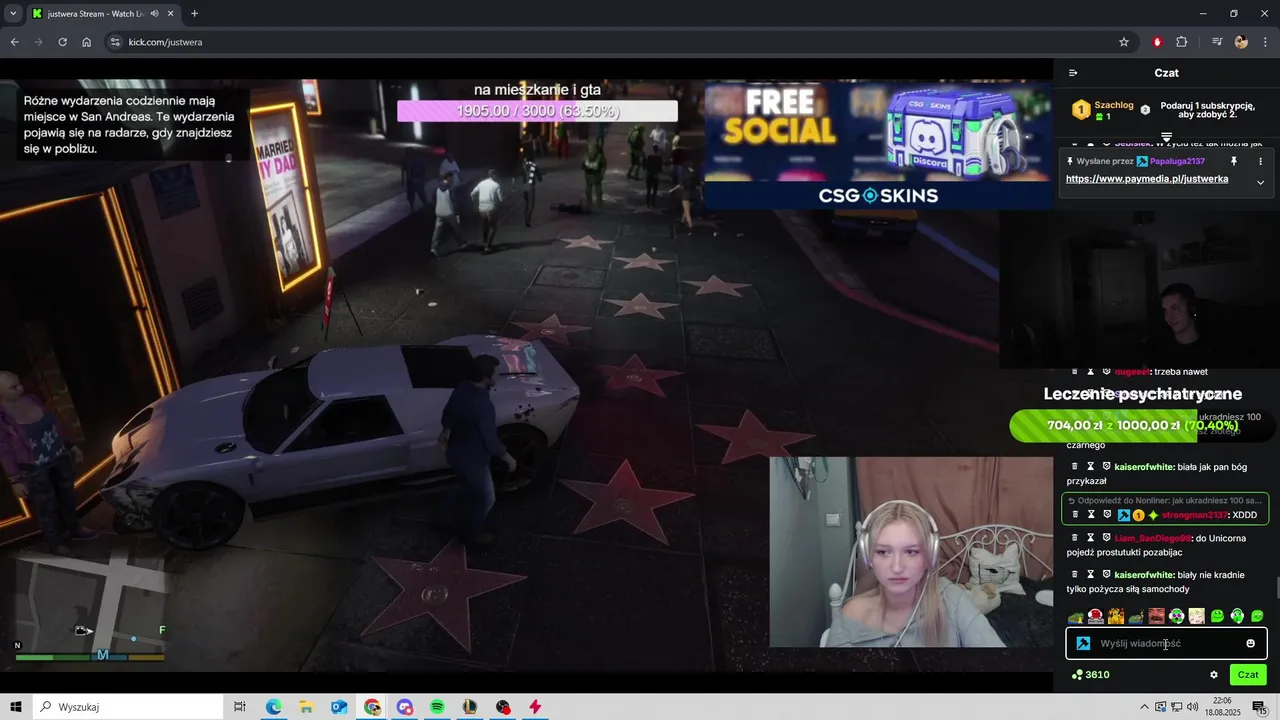This screenshot has width=1280, height=720.
Task: Open the Windows Start menu
Action: (16, 707)
